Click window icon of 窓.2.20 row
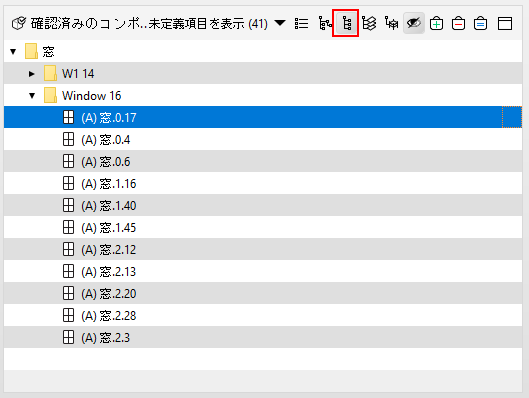This screenshot has width=529, height=398. [68, 293]
